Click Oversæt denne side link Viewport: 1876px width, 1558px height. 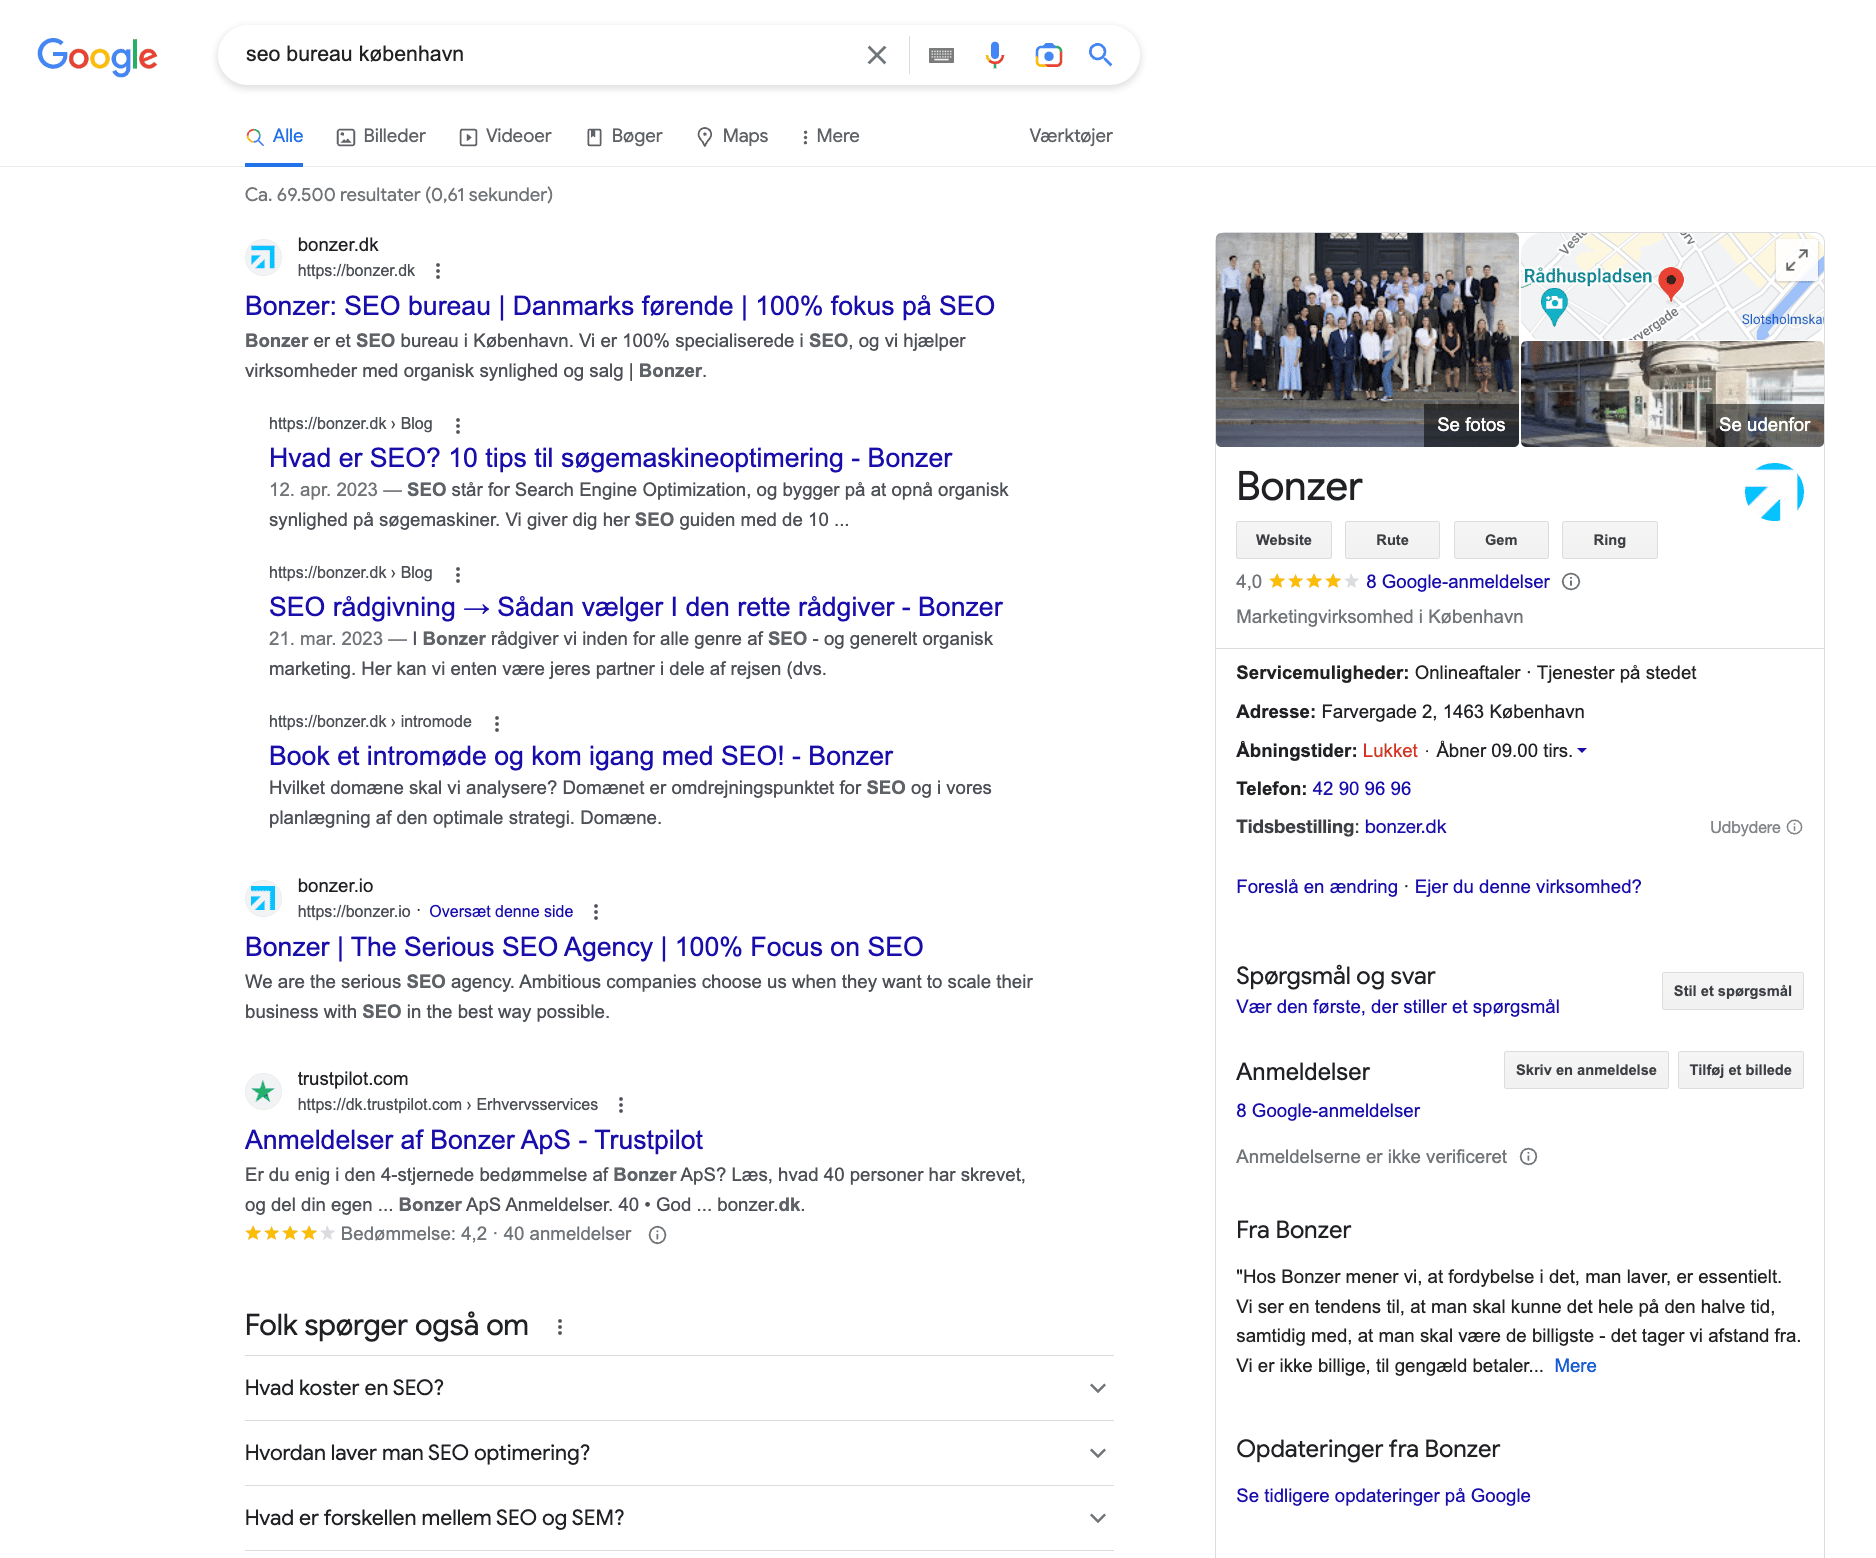[501, 912]
